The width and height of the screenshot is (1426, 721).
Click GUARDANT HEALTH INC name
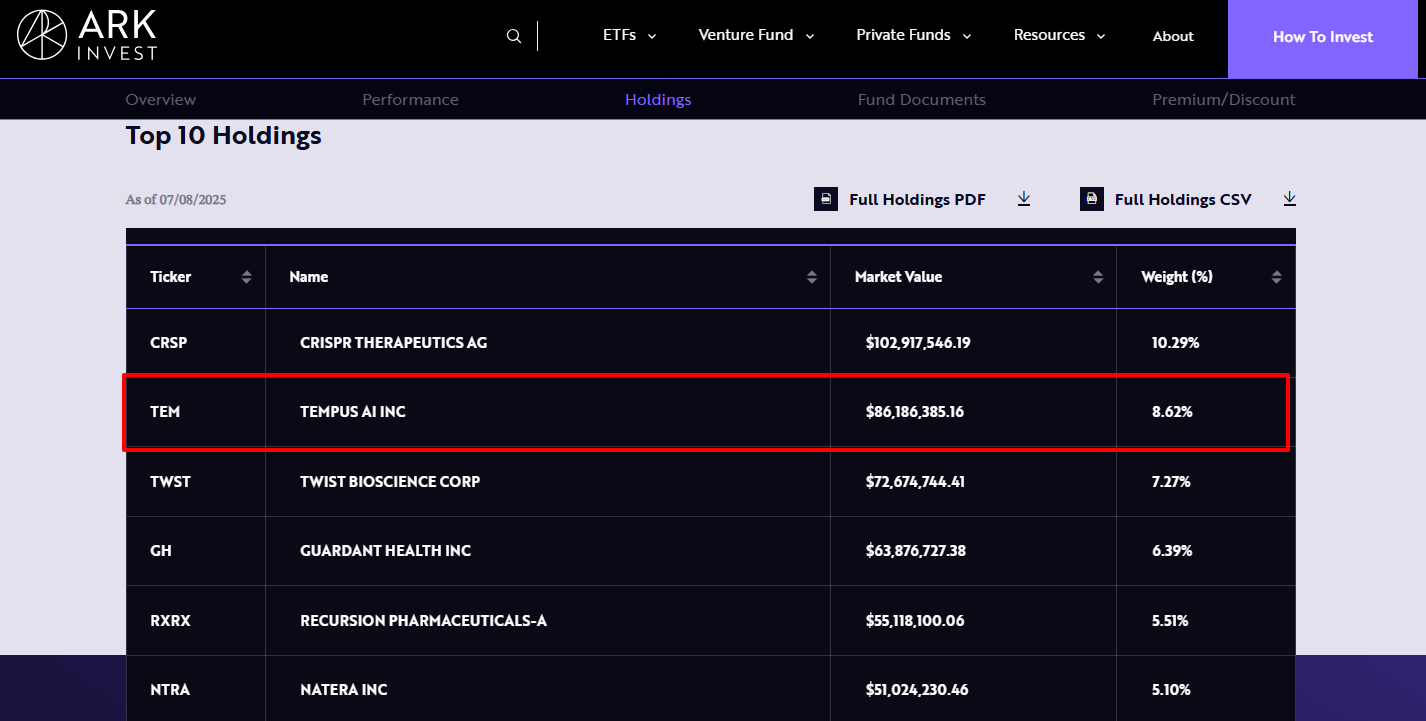point(386,551)
